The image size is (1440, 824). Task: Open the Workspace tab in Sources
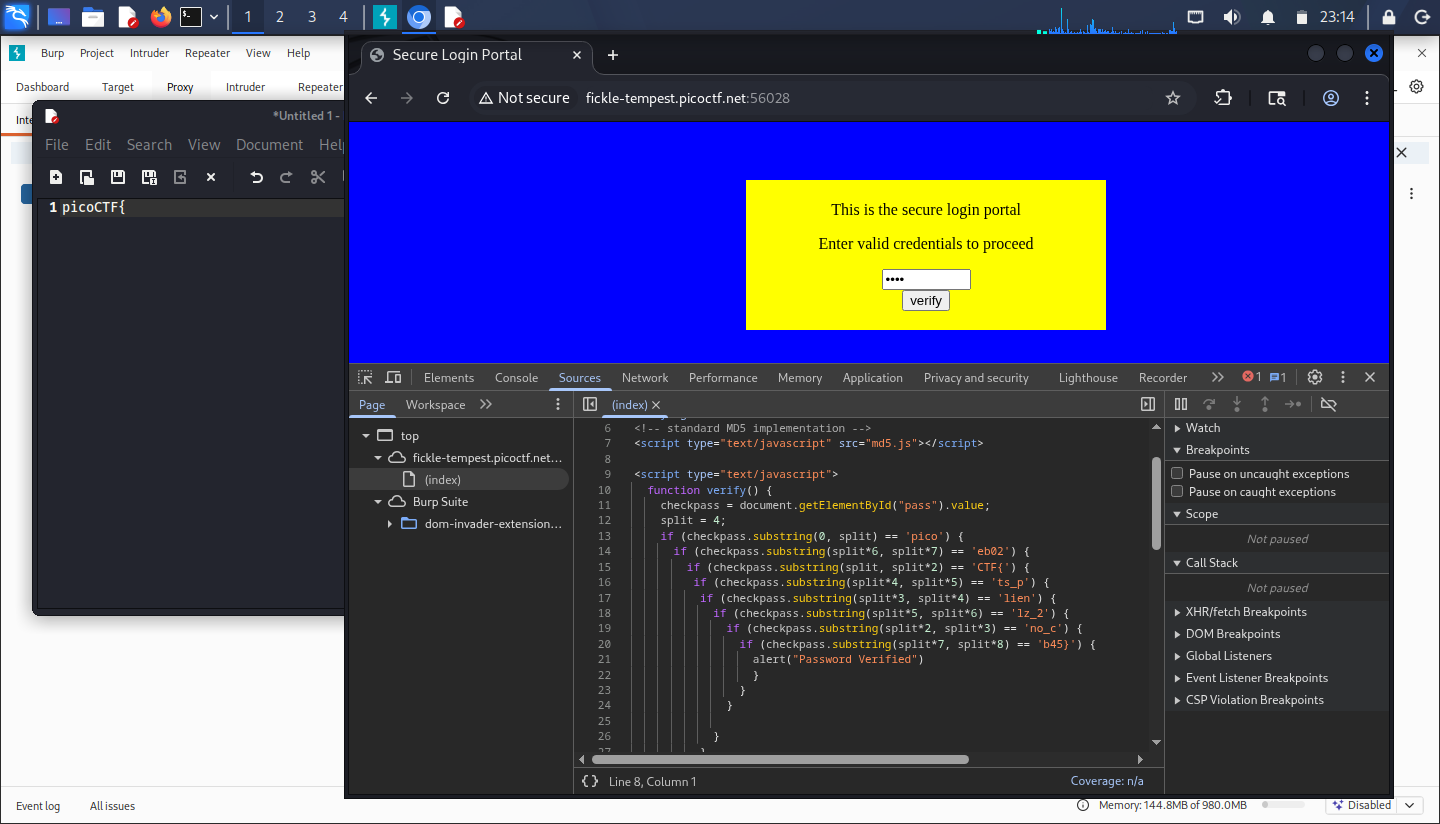point(435,405)
